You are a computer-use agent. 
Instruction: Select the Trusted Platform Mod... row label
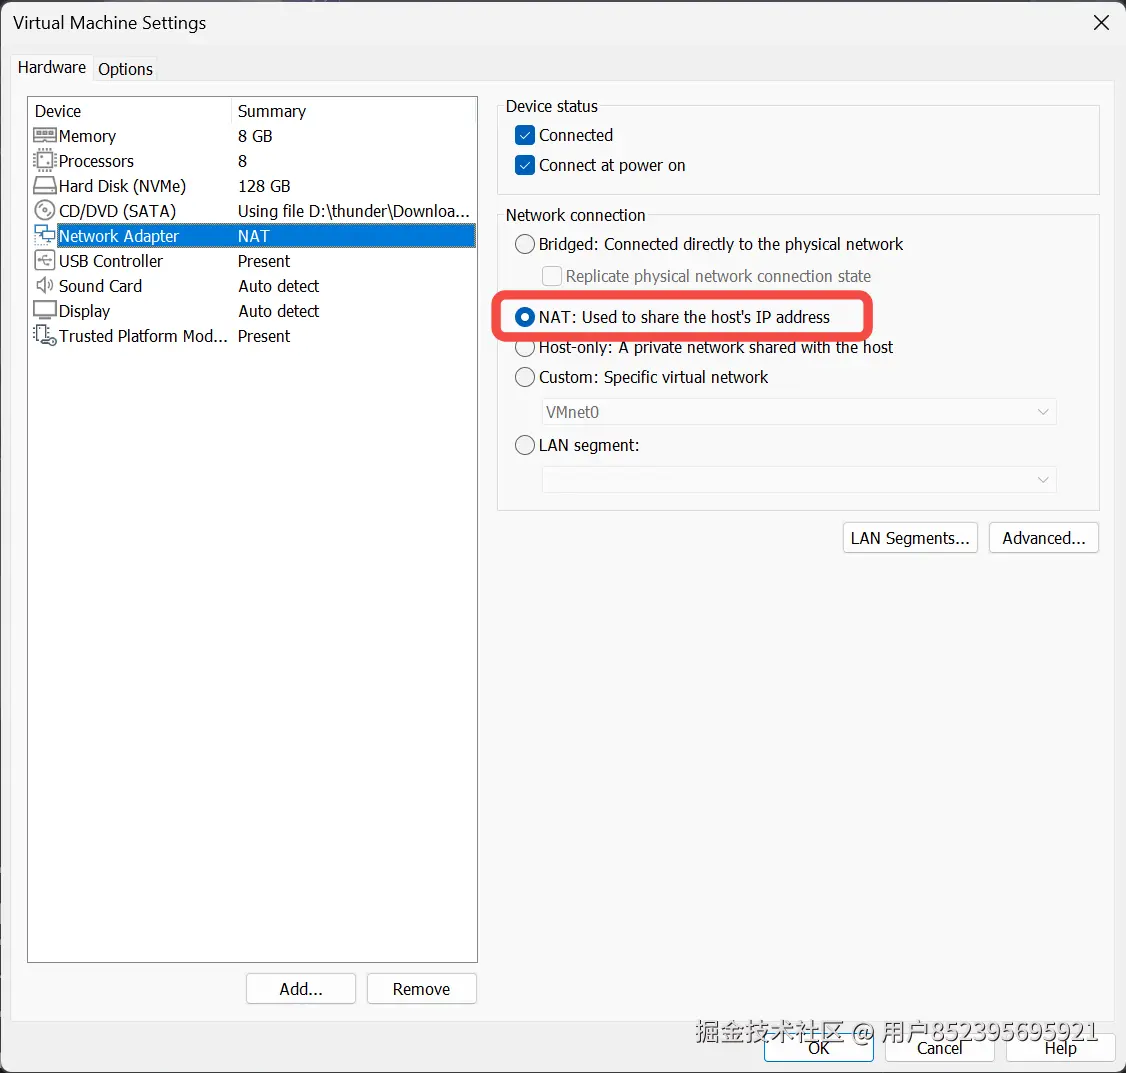click(x=143, y=336)
